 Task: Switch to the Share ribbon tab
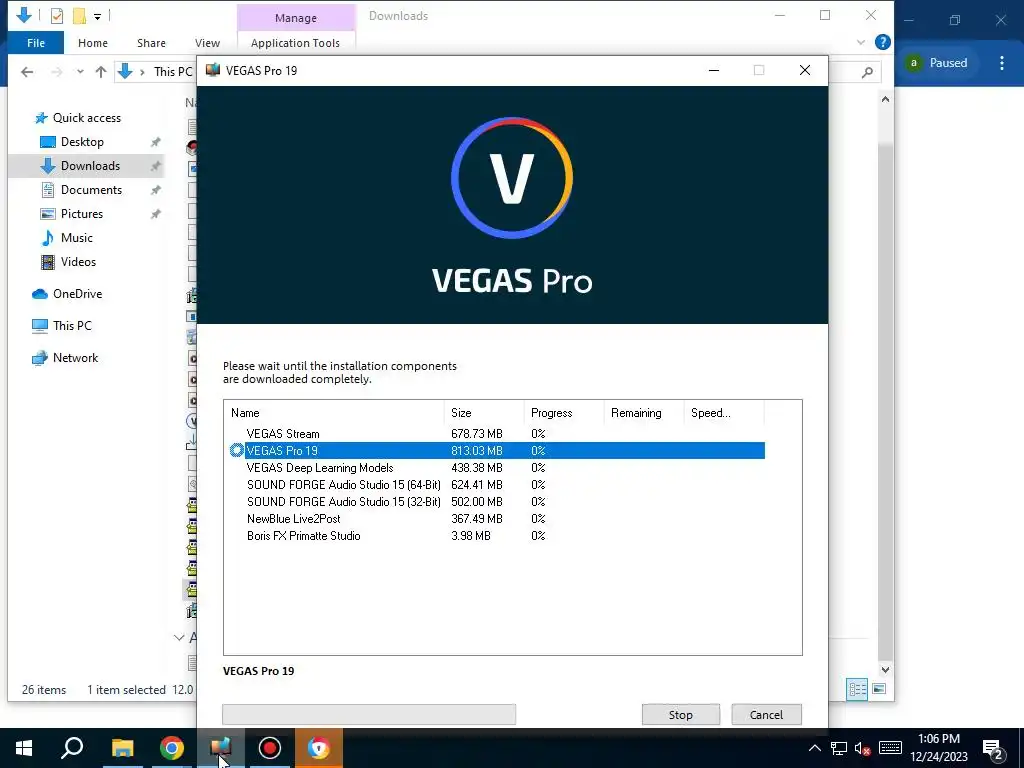(x=151, y=43)
